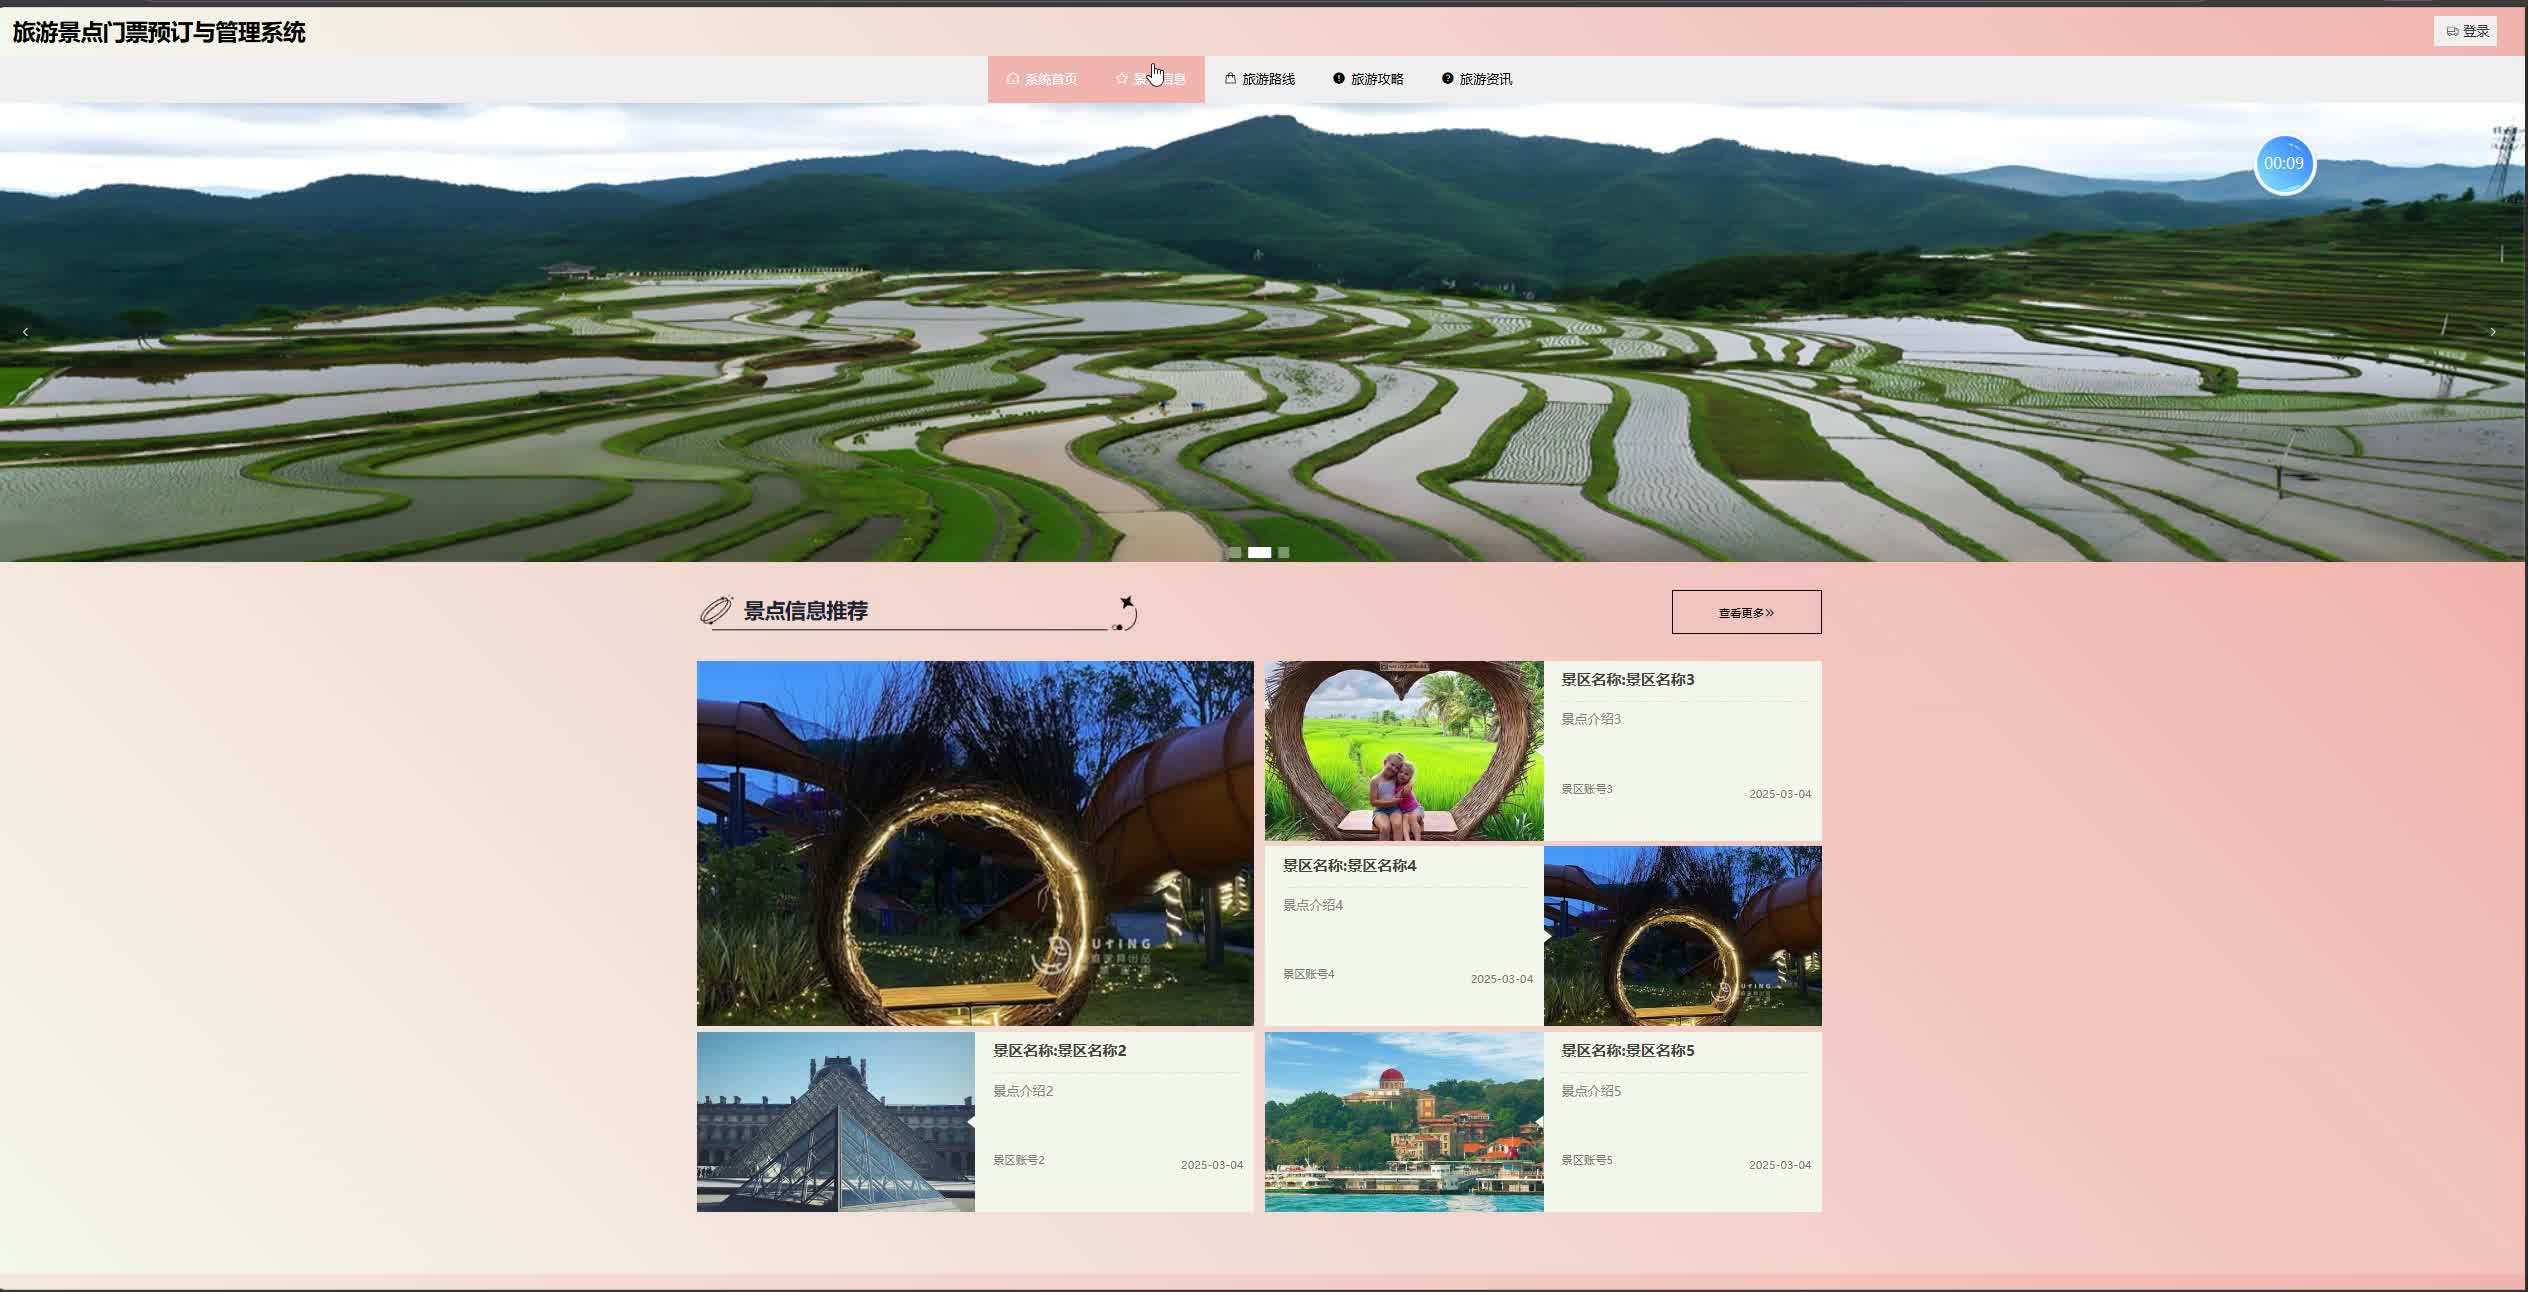Click the 查看更多 button
The image size is (2528, 1292).
click(x=1746, y=612)
